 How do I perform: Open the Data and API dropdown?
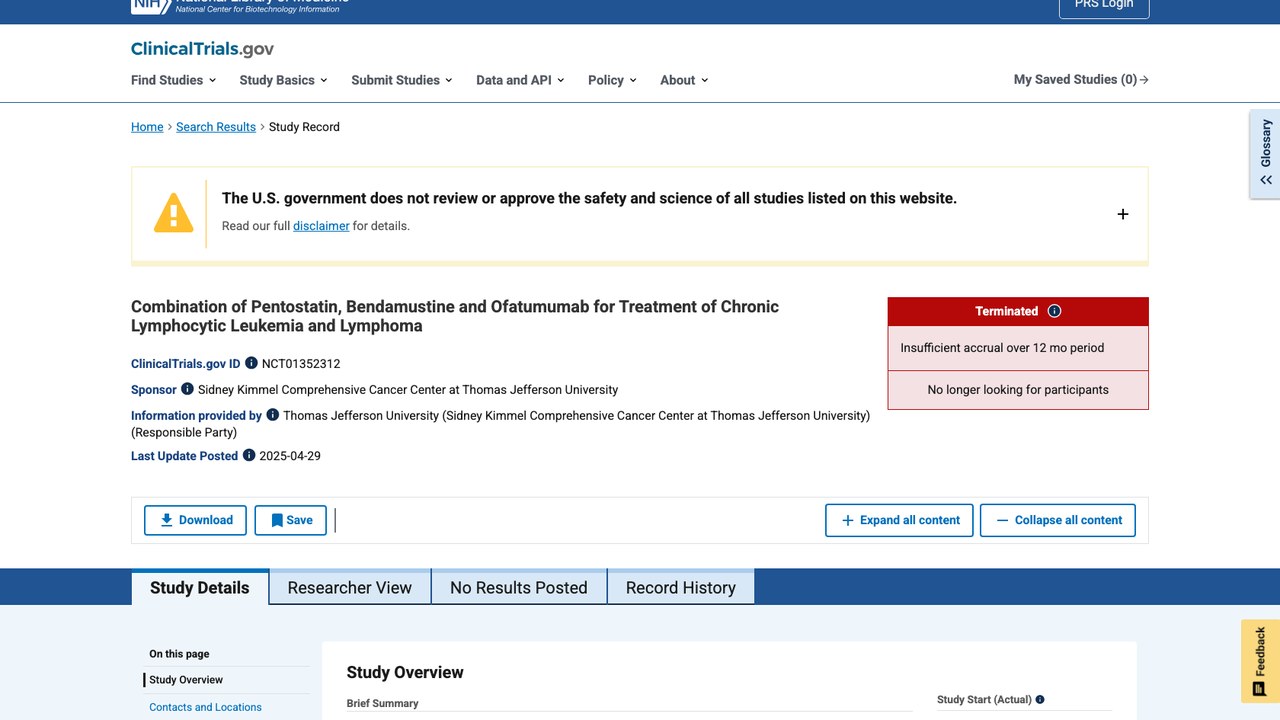coord(520,80)
